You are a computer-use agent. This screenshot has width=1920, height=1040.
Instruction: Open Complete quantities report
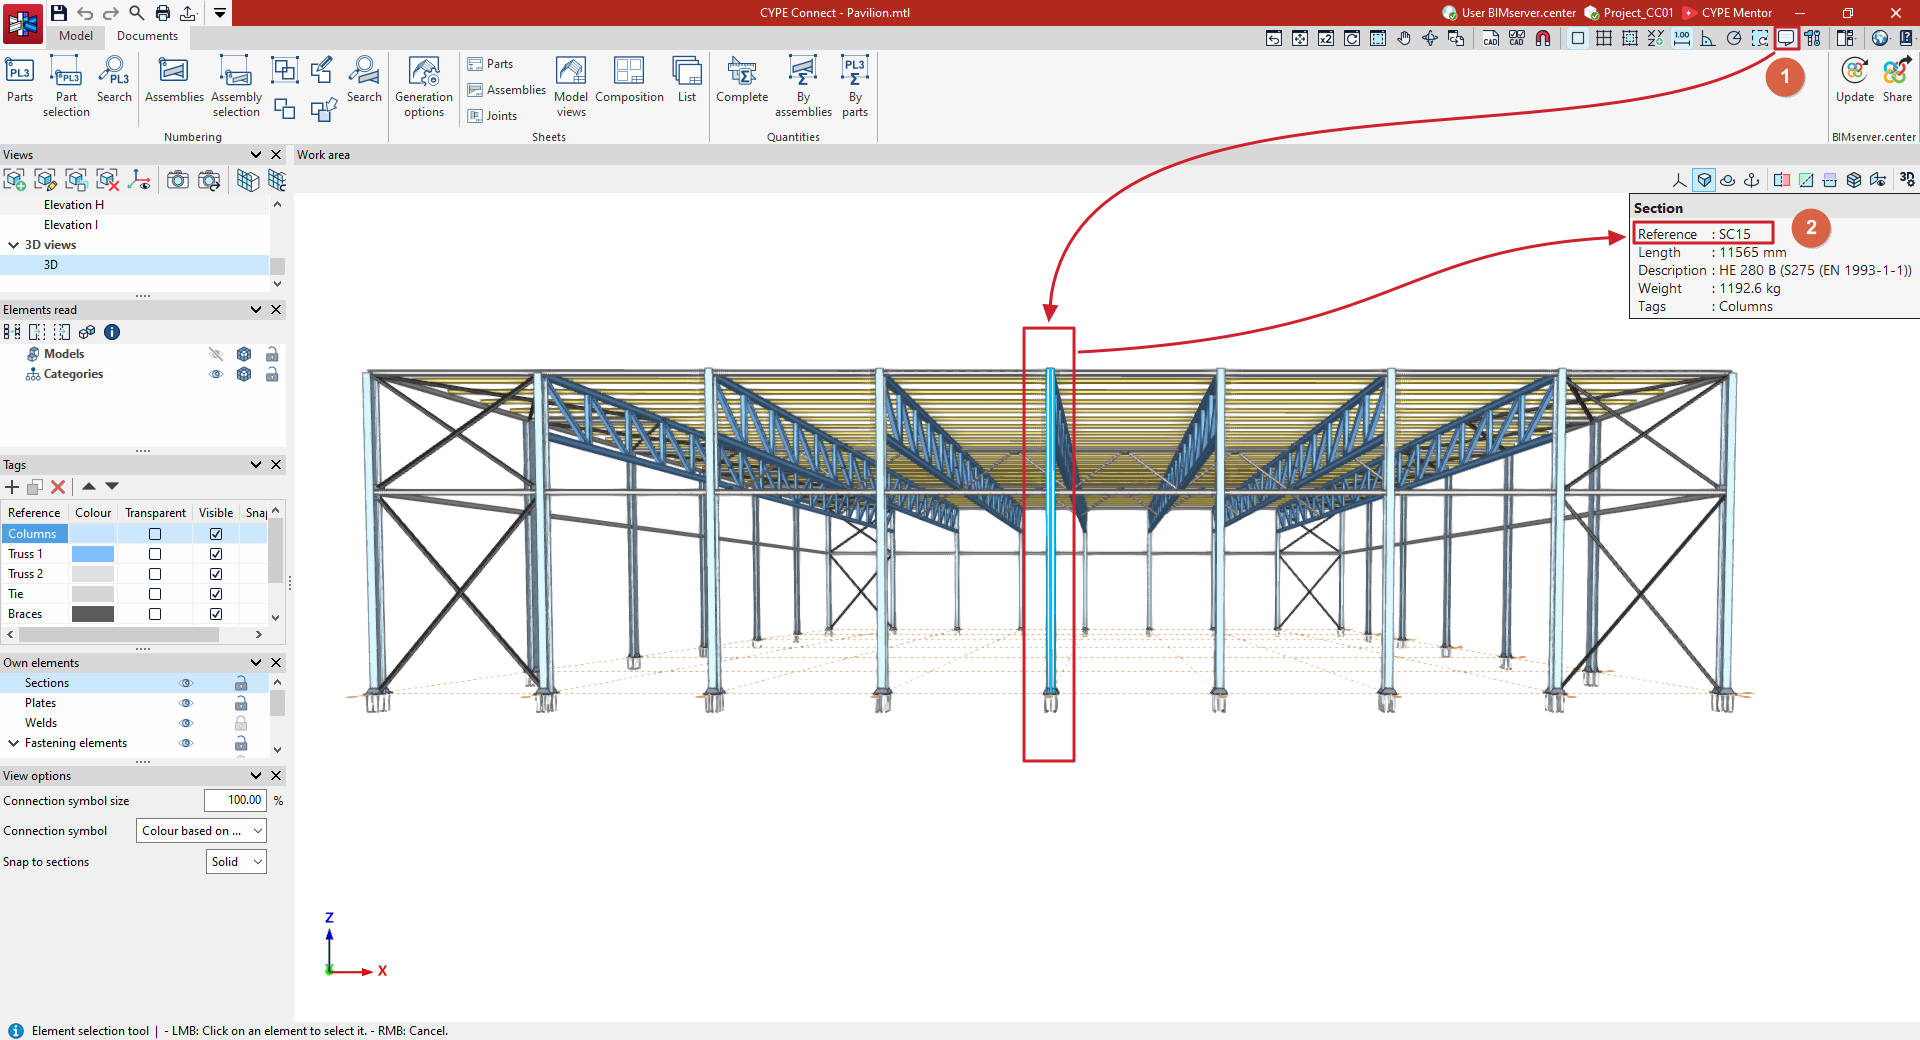tap(742, 80)
